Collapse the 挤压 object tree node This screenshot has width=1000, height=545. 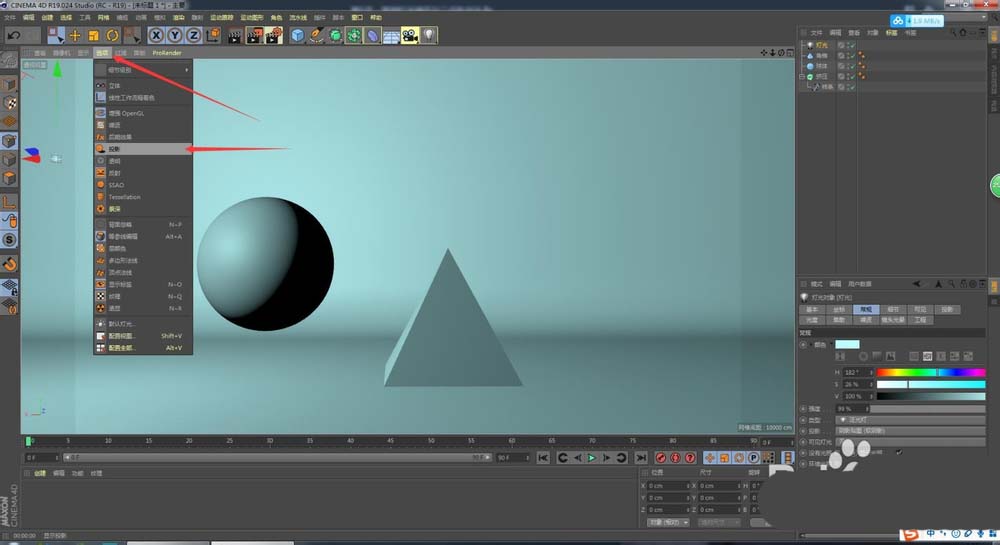[x=802, y=76]
